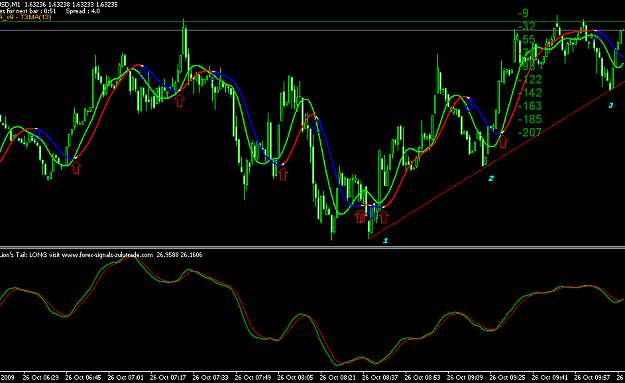Select the "-163" level label
Screen dimensions: 625x383
(530, 106)
